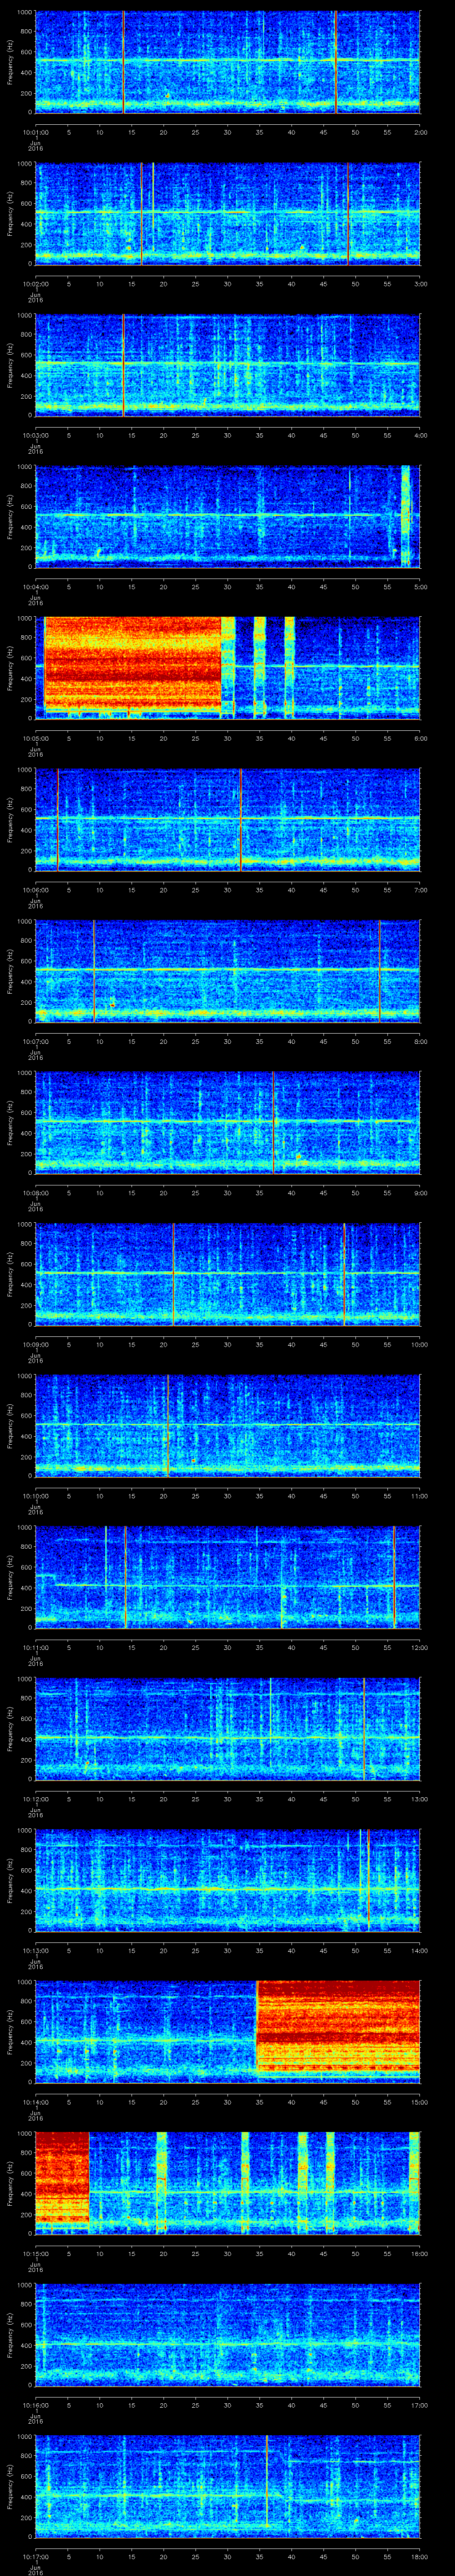Select the "9:00" end label of the 10:08:00 panel

420,1193
